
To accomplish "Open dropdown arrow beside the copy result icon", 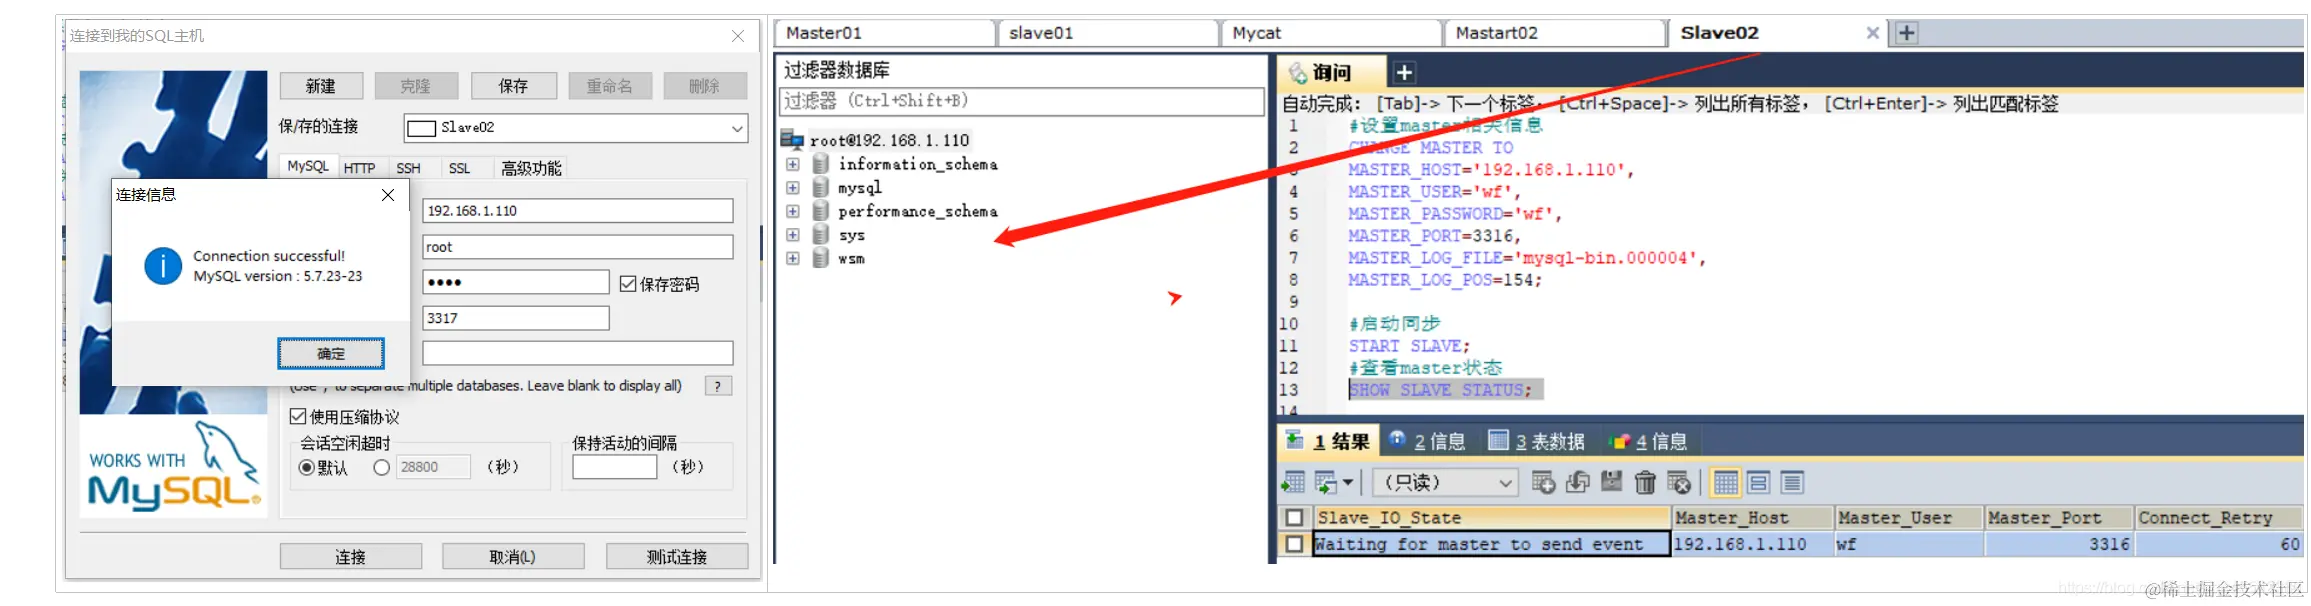I will (x=1348, y=483).
